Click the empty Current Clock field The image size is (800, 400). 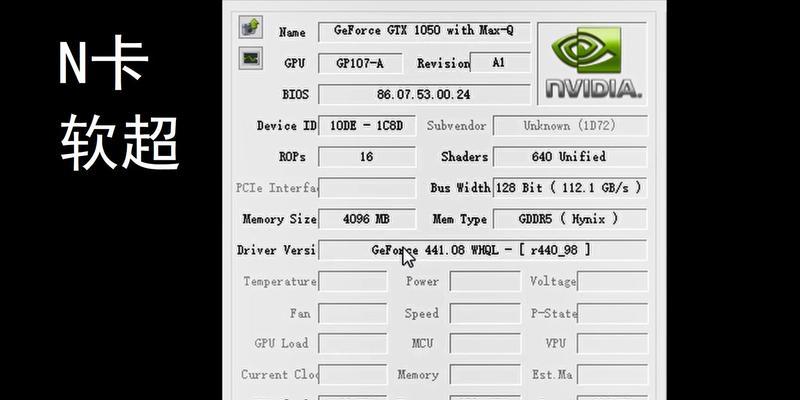353,374
